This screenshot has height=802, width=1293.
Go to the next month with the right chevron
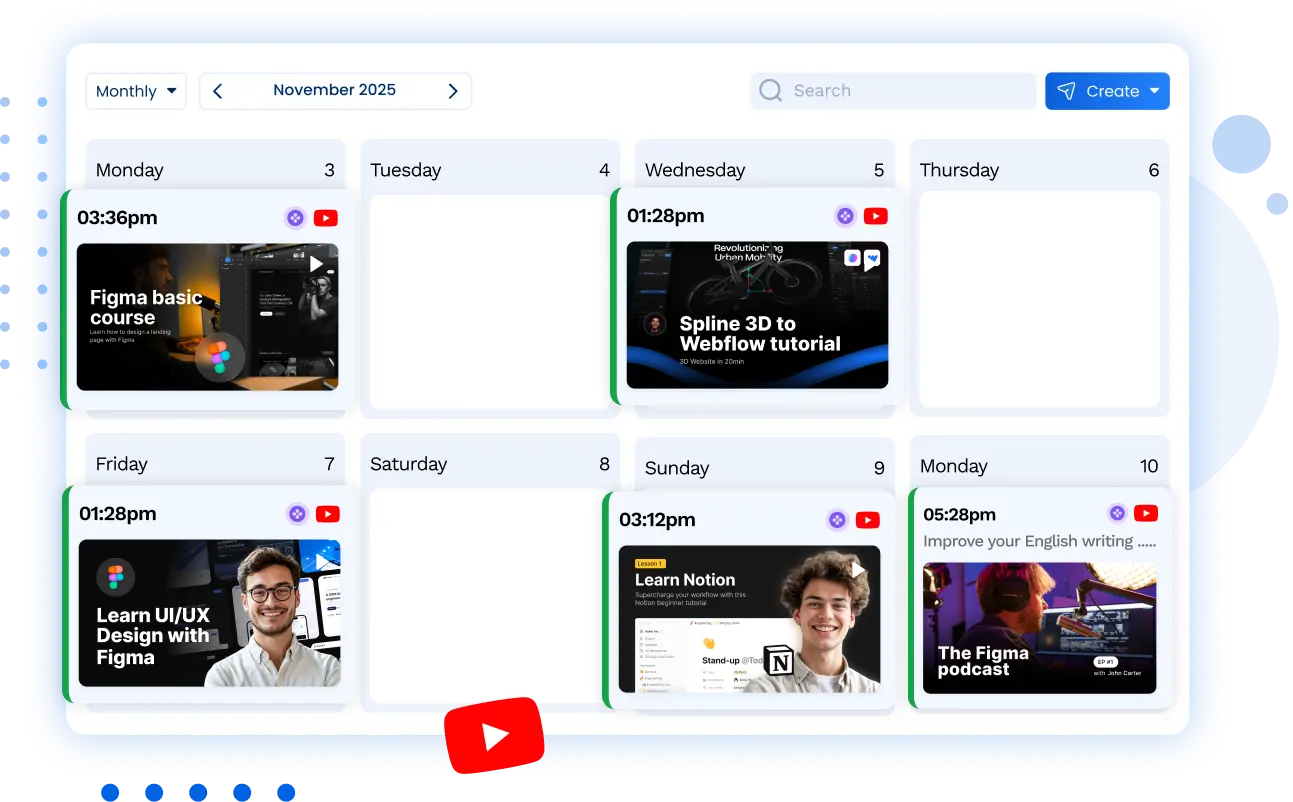tap(452, 90)
